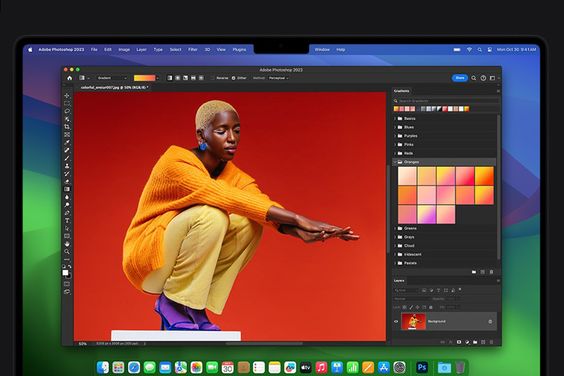Select the Frame tool
Screen dimensions: 564x376
(x=67, y=135)
